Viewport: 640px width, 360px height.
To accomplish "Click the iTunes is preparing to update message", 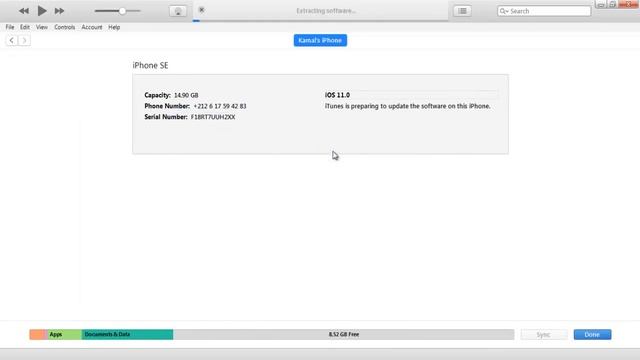I will point(407,106).
